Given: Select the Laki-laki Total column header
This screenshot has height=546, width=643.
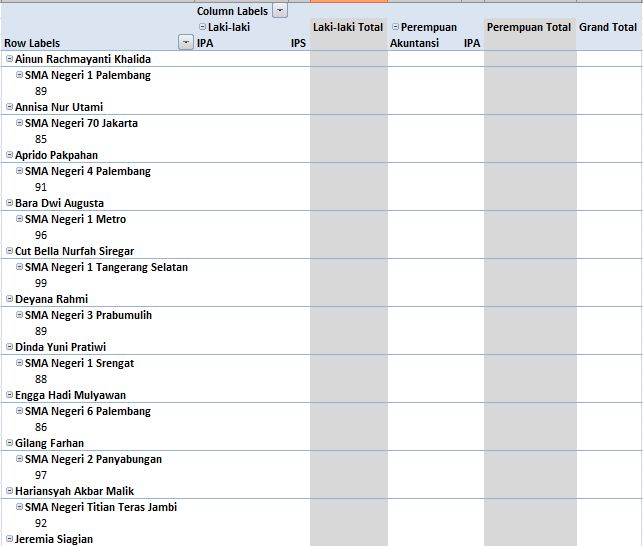Looking at the screenshot, I should [348, 27].
